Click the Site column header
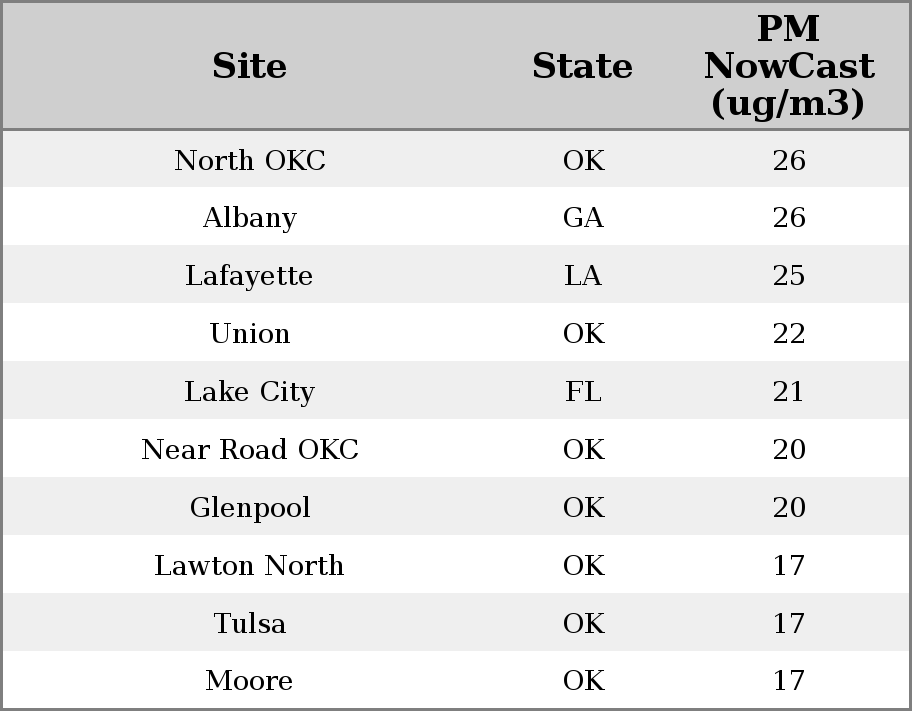Image resolution: width=912 pixels, height=711 pixels. click(250, 66)
